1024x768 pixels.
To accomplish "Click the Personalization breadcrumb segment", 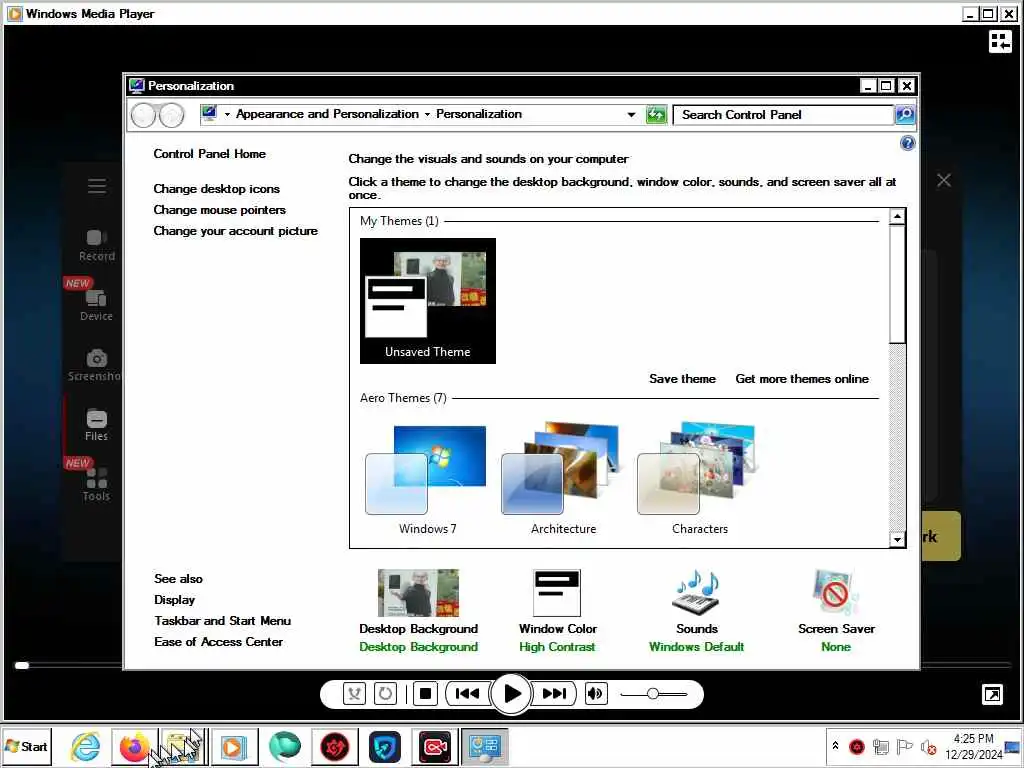I will pyautogui.click(x=479, y=114).
